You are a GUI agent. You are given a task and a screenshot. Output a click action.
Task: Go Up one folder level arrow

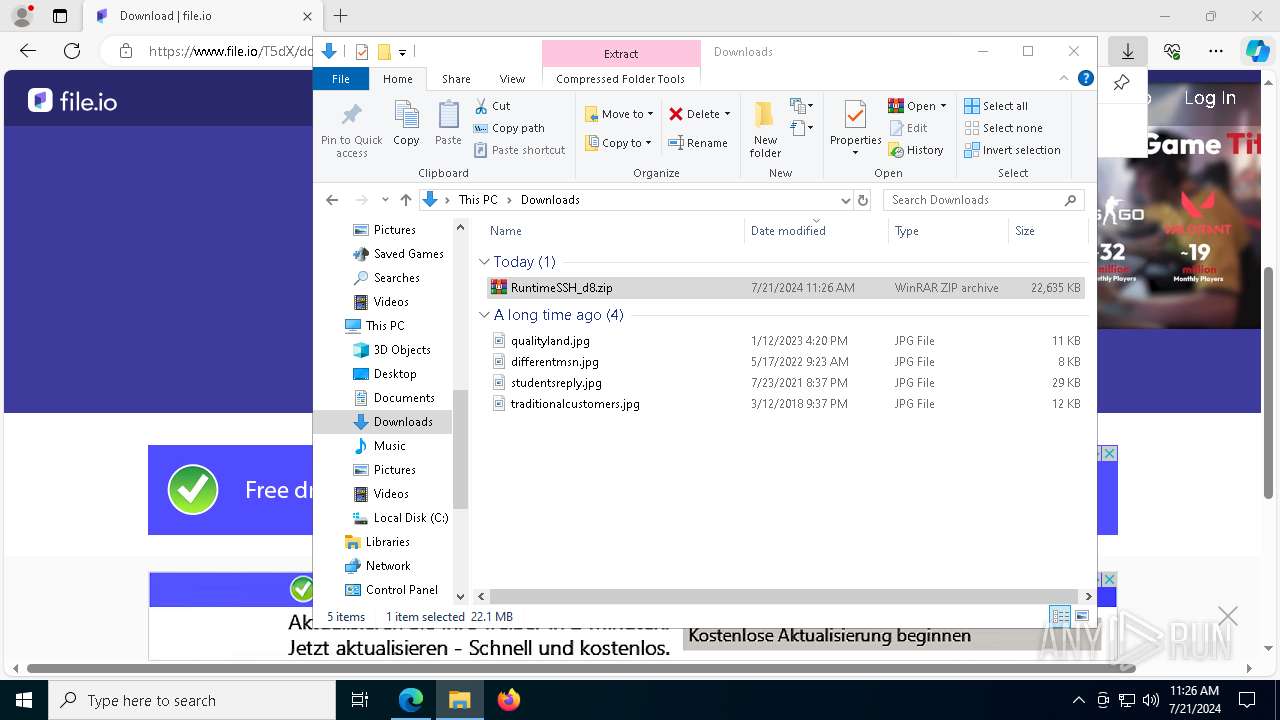[405, 200]
